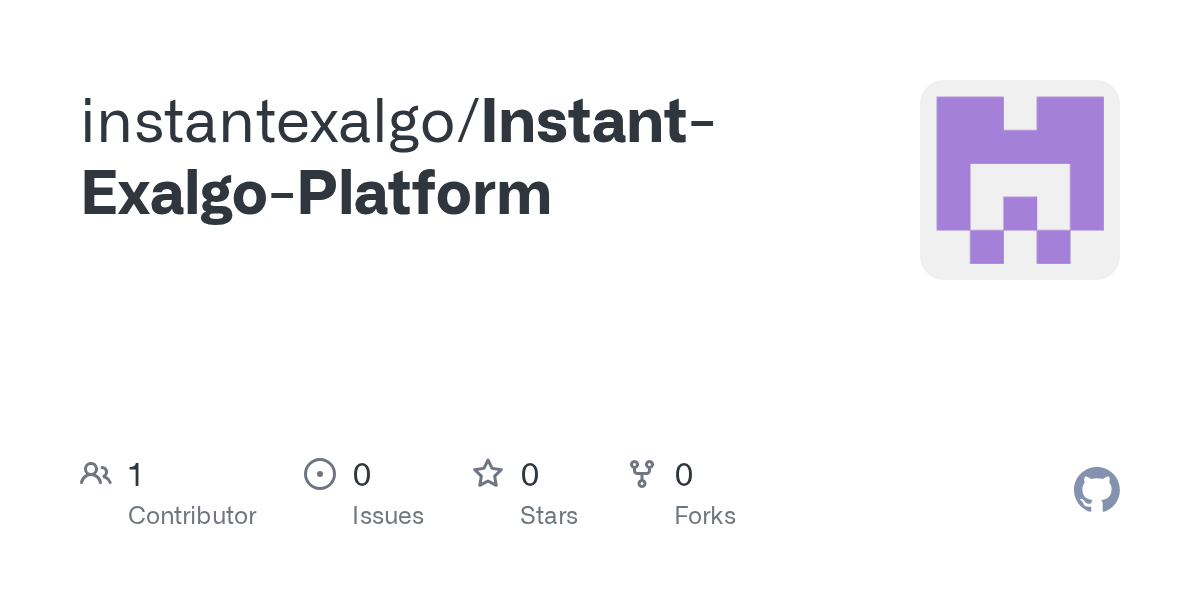Open the "instantexalgo/" owner name text
1200x600 pixels.
270,120
